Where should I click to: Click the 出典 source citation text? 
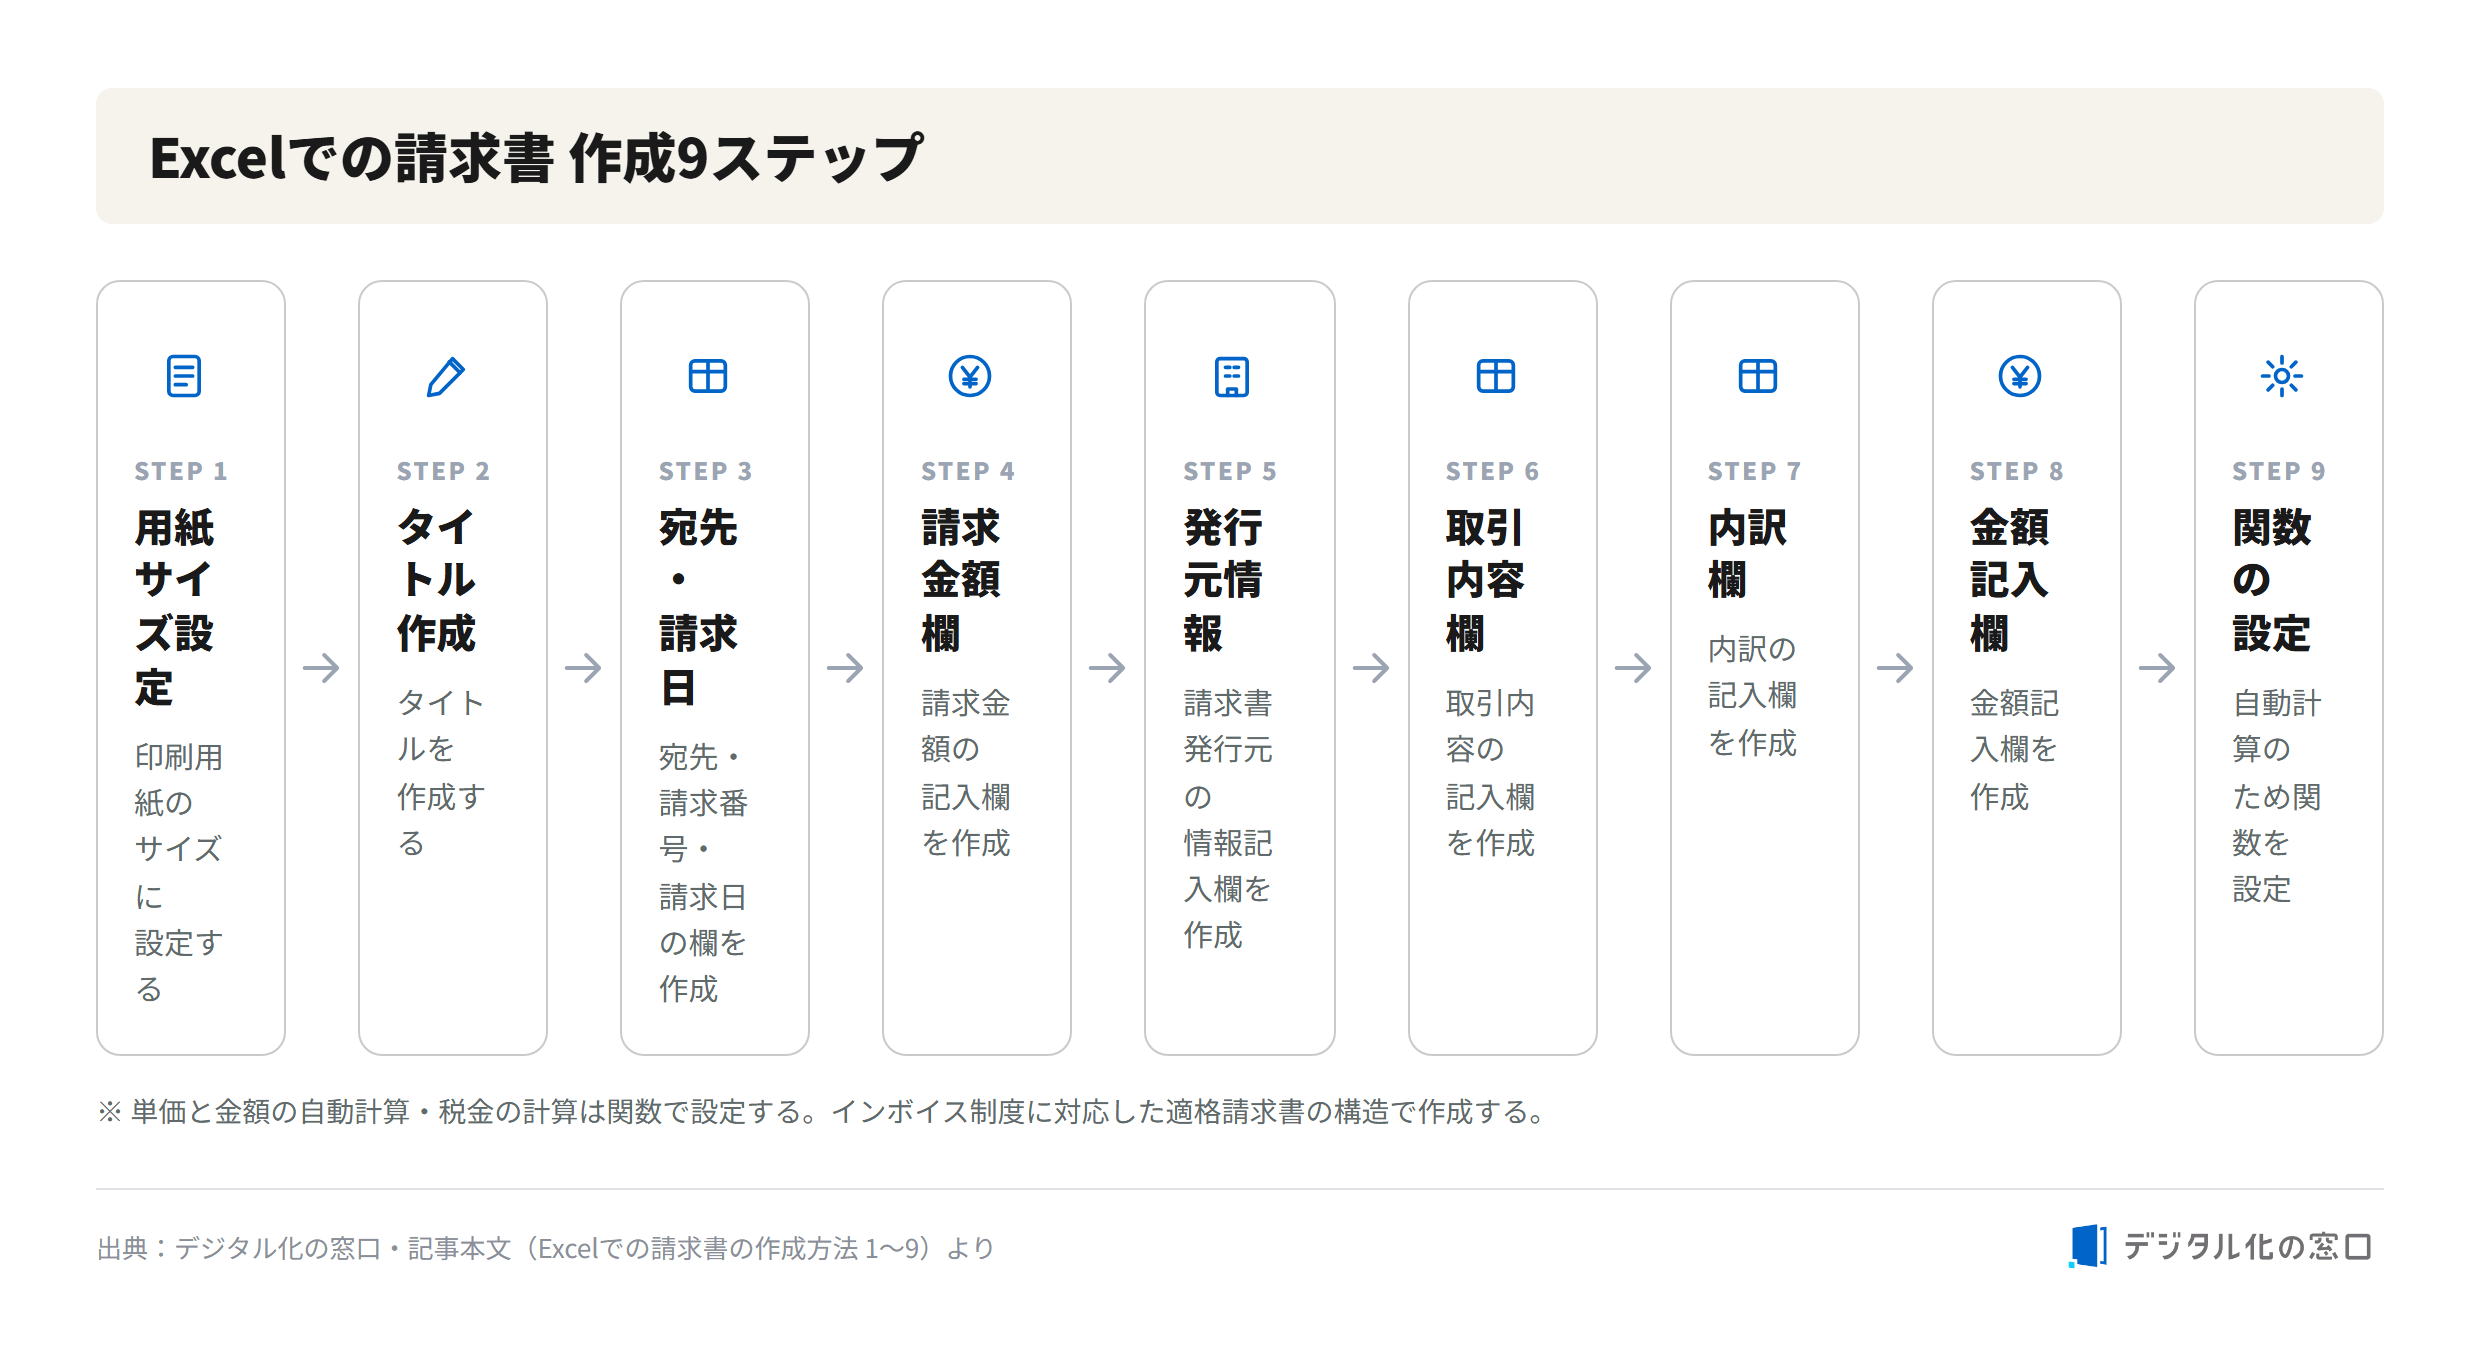coord(545,1248)
